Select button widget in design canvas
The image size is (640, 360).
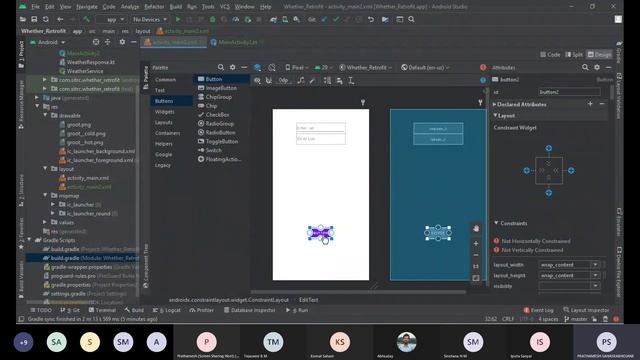pos(320,233)
